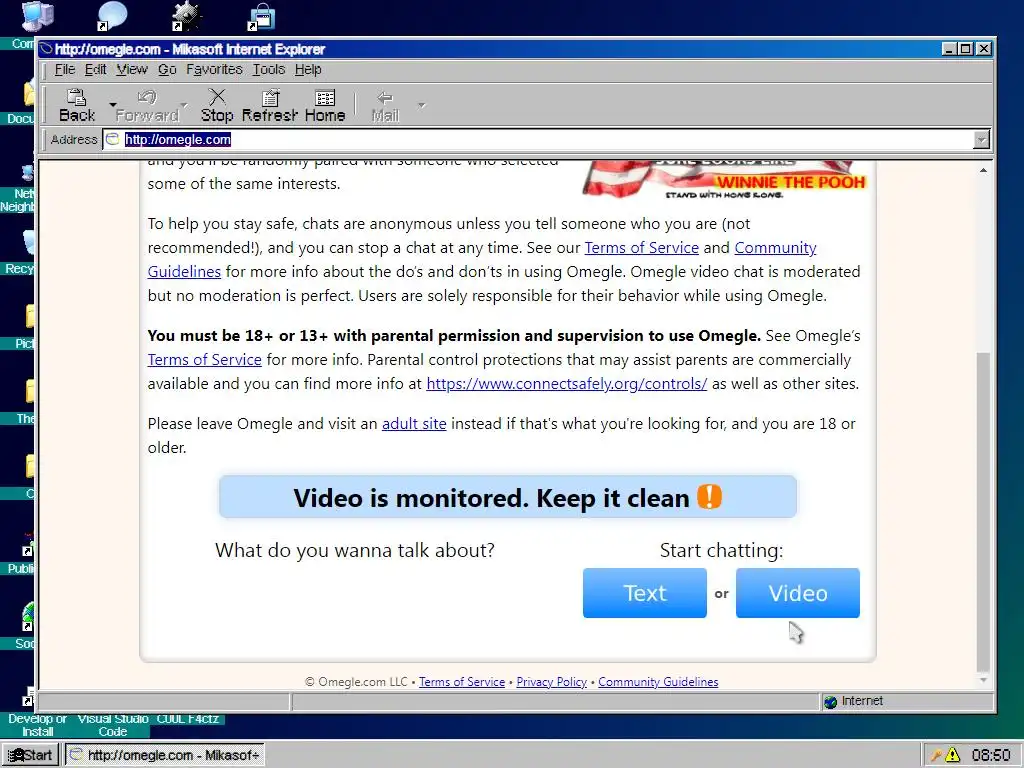Click the 'Video is monitored. Keep it clean' banner
Screen dimensions: 1024x768
pos(507,497)
